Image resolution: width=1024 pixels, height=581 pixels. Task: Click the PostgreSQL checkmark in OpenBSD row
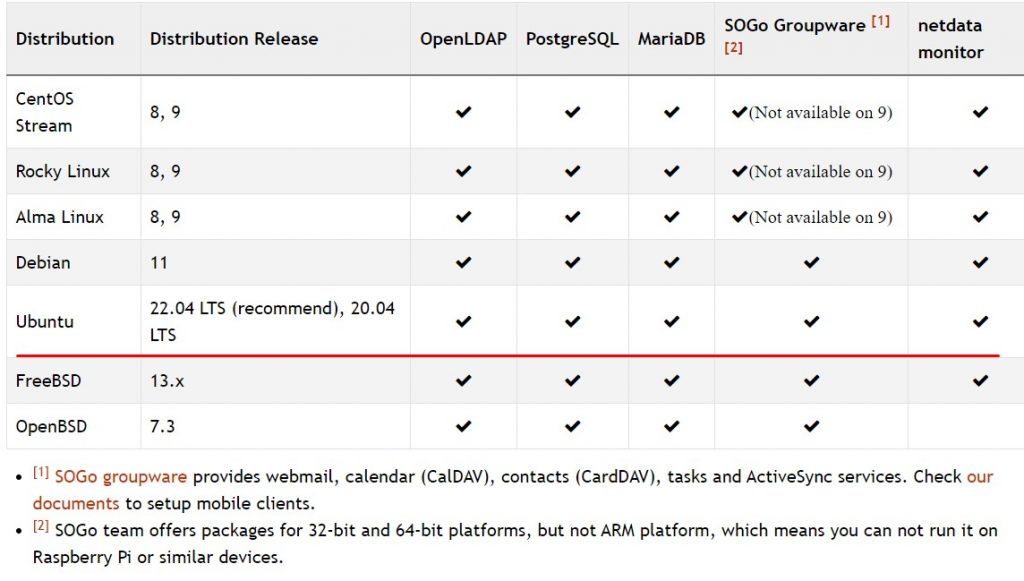[573, 426]
